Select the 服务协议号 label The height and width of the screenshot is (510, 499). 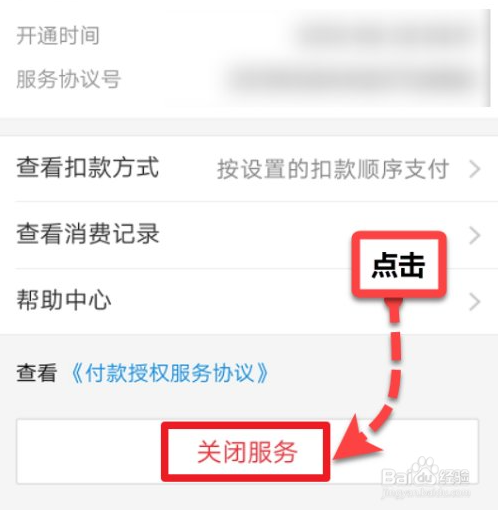pos(68,79)
